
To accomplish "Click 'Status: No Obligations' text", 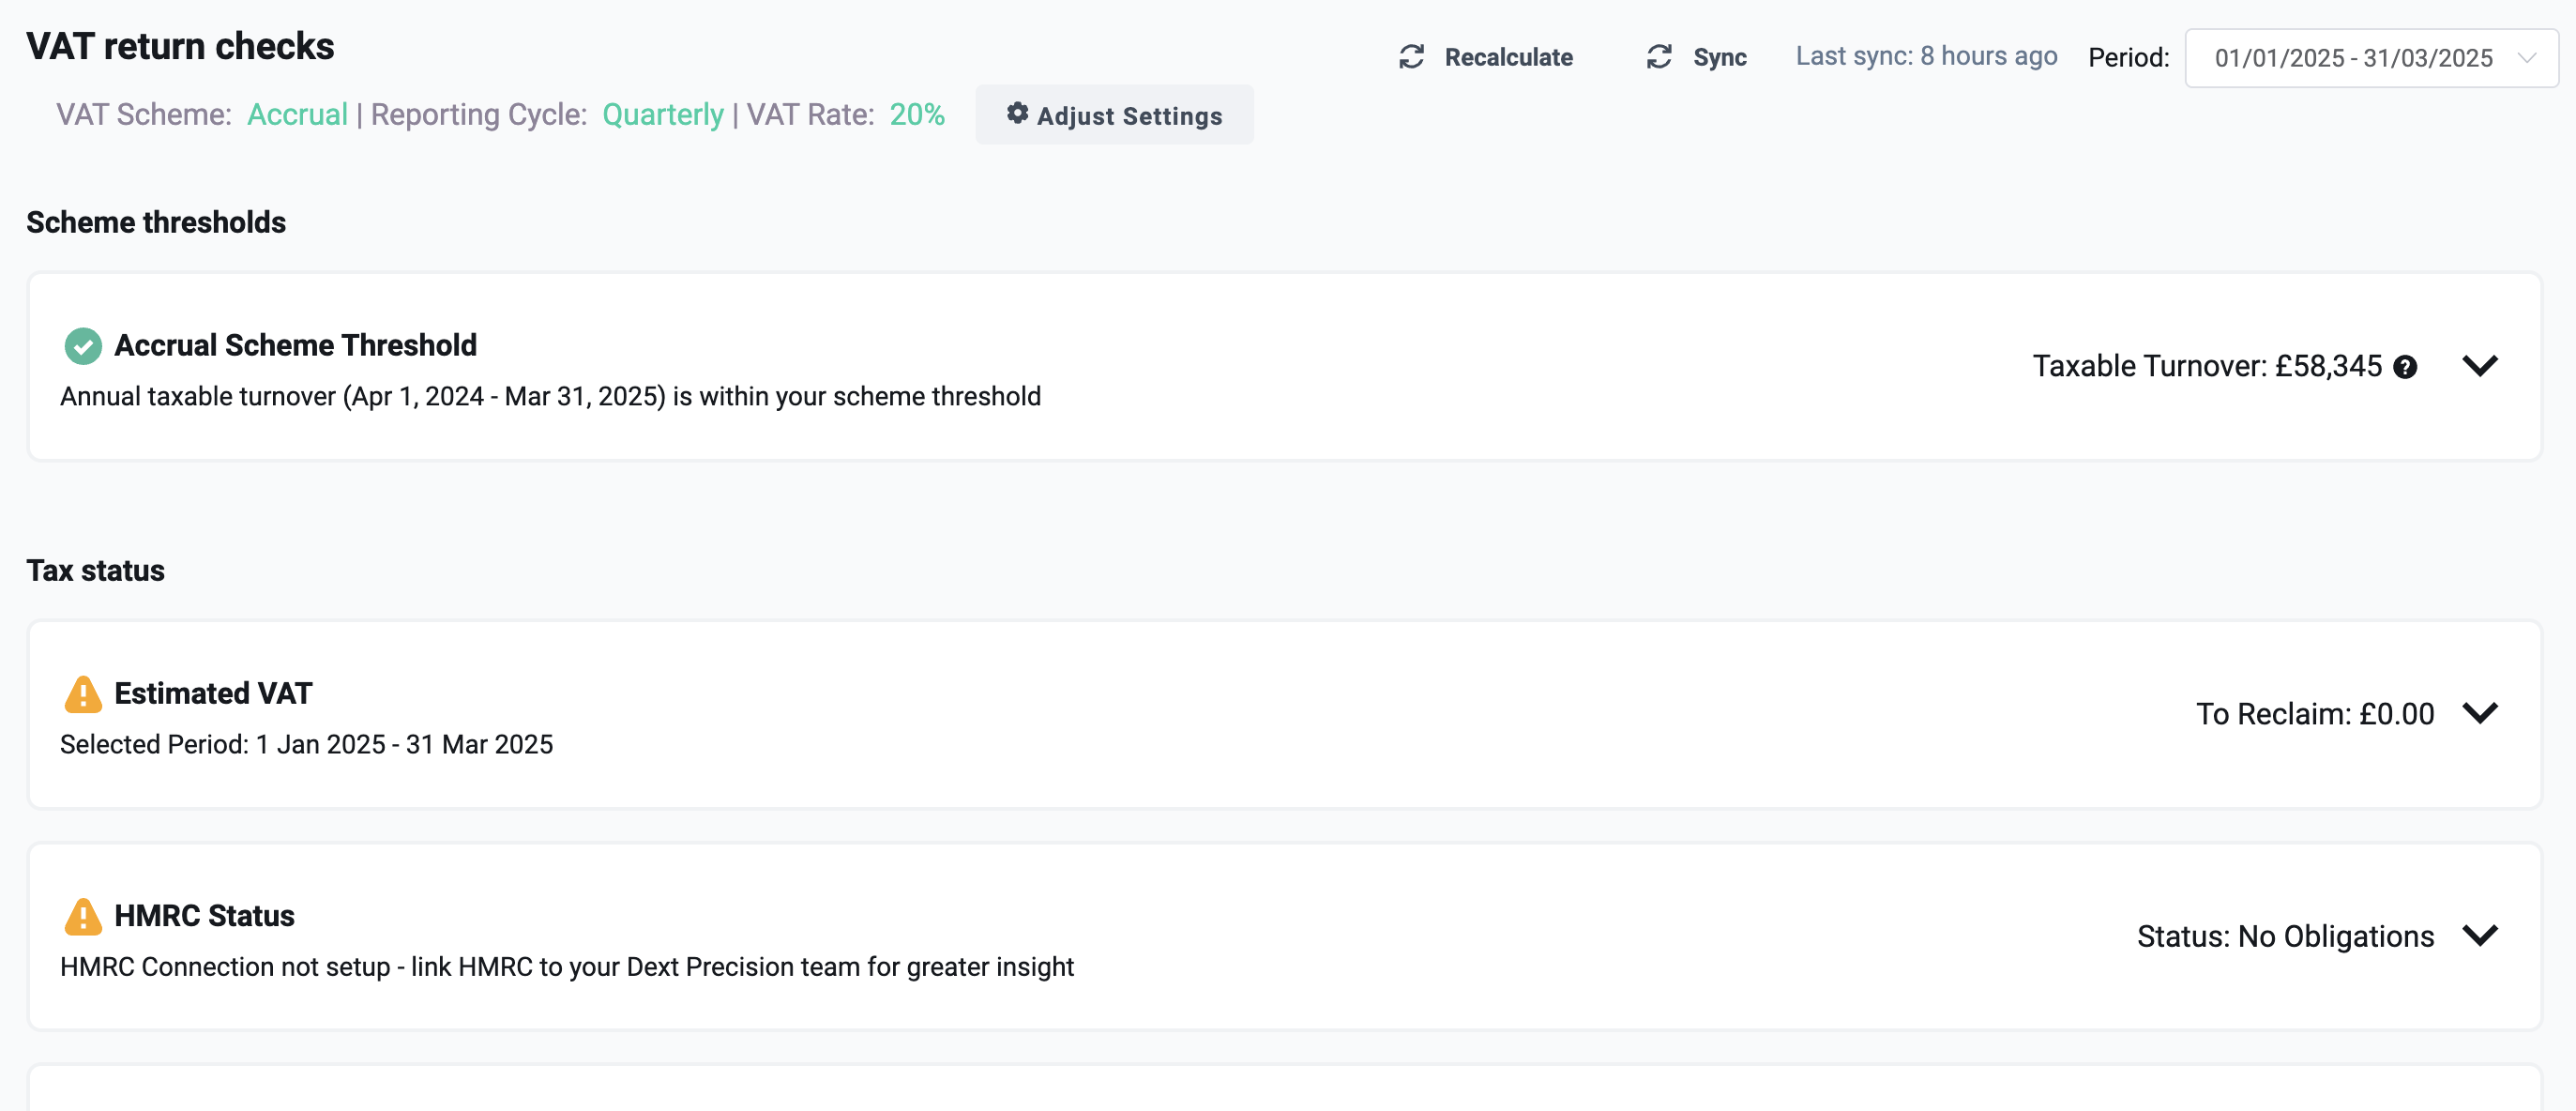I will pyautogui.click(x=2285, y=936).
